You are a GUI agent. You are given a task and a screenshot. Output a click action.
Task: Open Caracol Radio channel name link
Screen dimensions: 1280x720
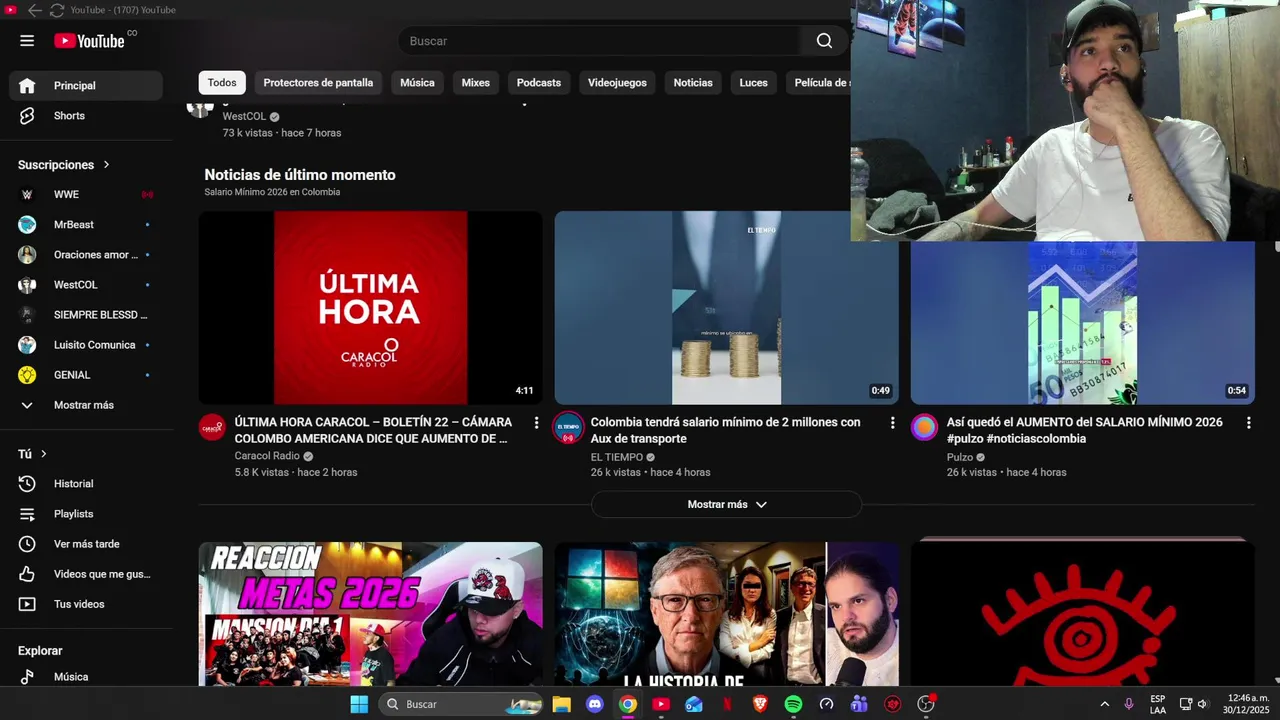[x=267, y=456]
